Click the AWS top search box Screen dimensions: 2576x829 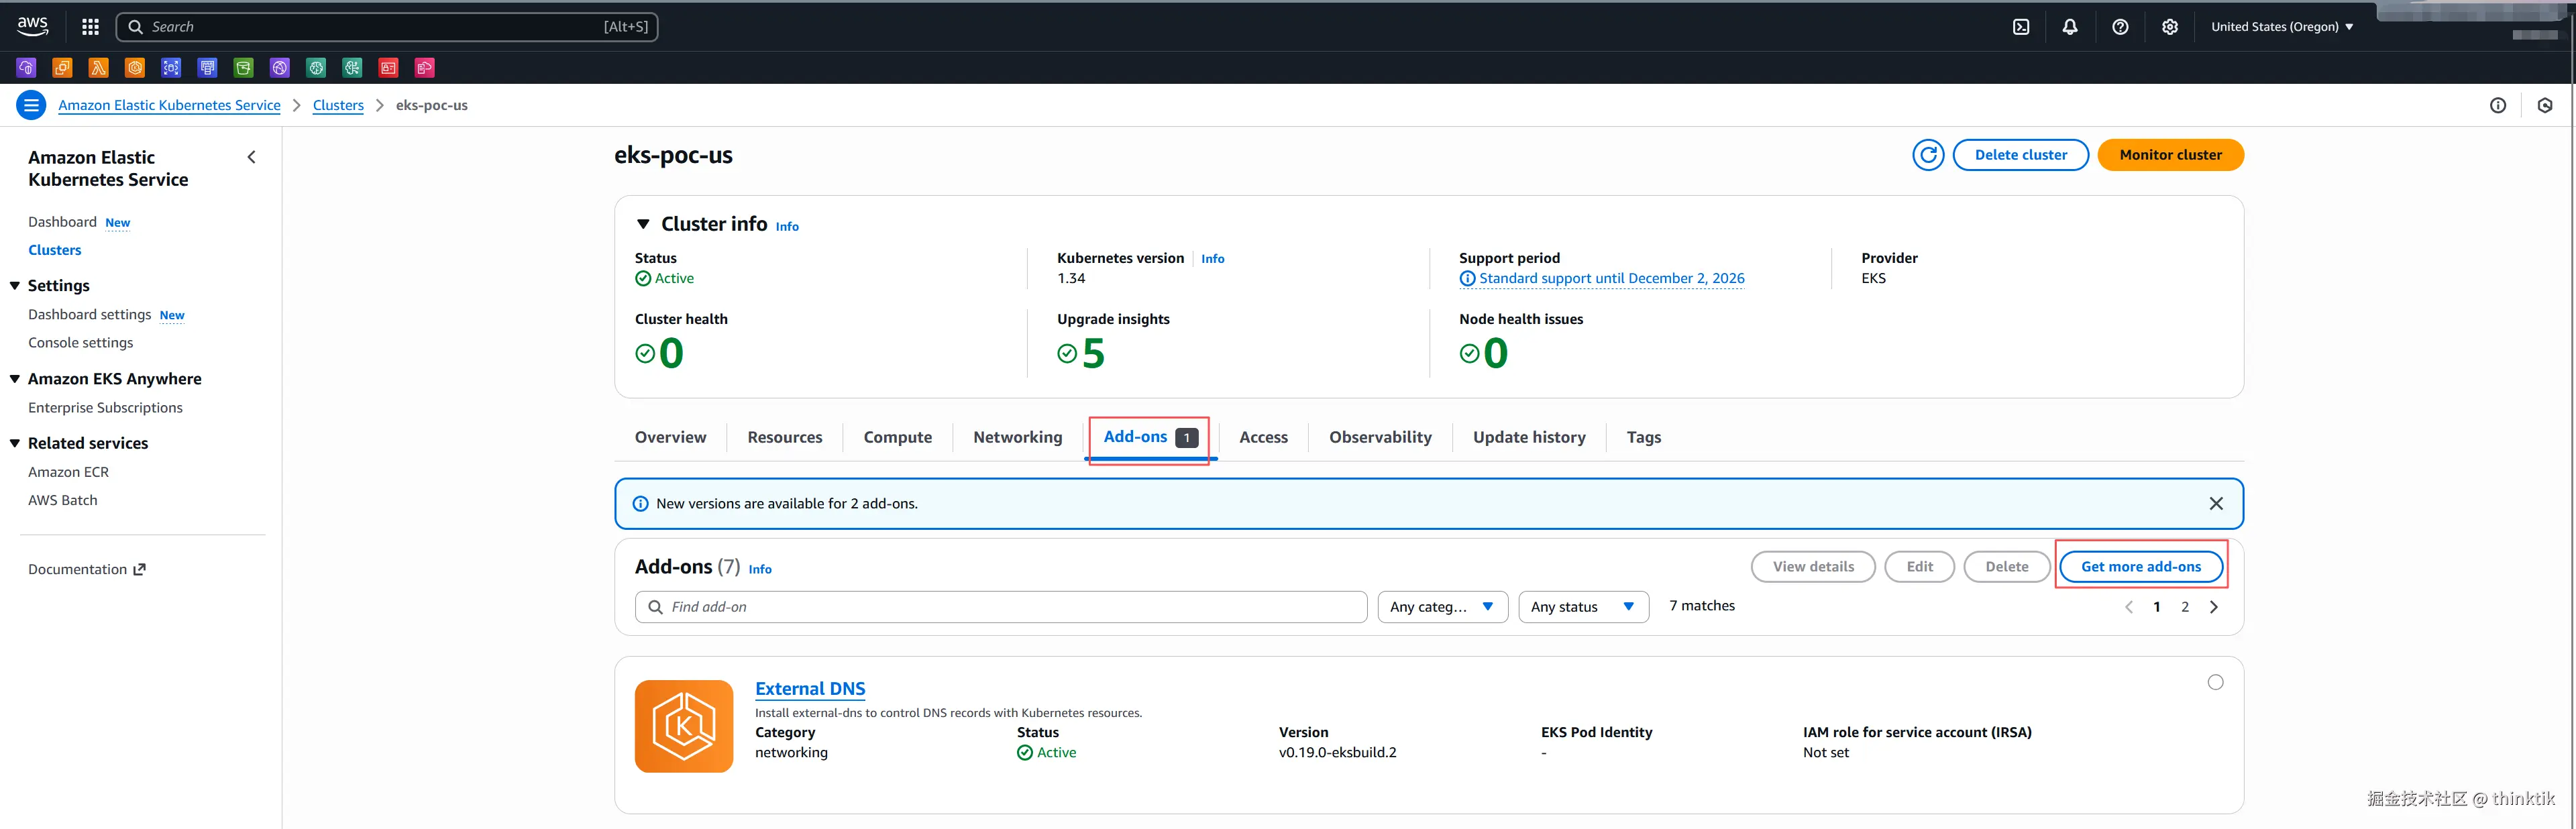pos(387,27)
